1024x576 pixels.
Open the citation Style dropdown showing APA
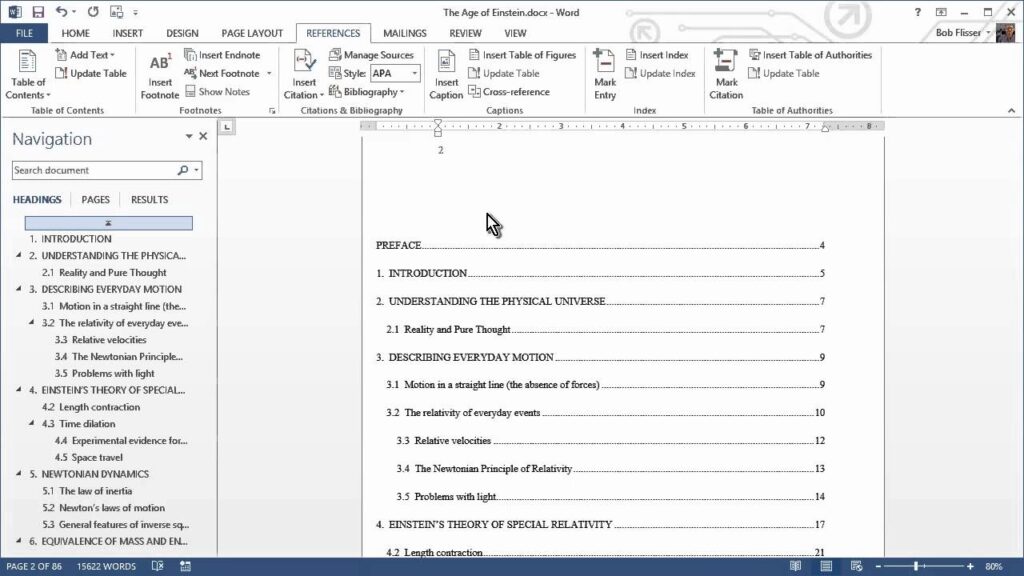(398, 72)
